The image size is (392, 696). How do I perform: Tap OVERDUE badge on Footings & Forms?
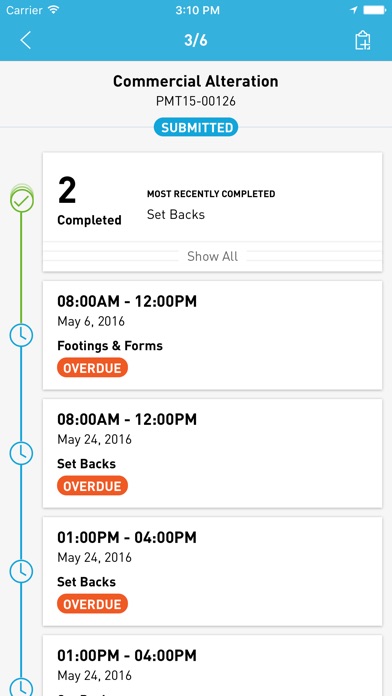tap(92, 368)
